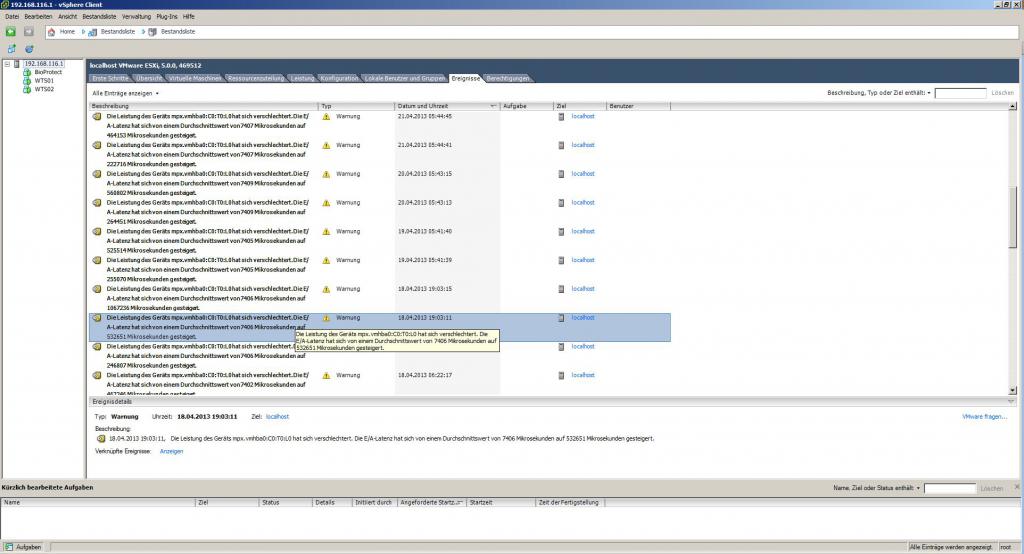Open the Alle Einträge anzeigen dropdown
The height and width of the screenshot is (554, 1024).
coord(125,93)
